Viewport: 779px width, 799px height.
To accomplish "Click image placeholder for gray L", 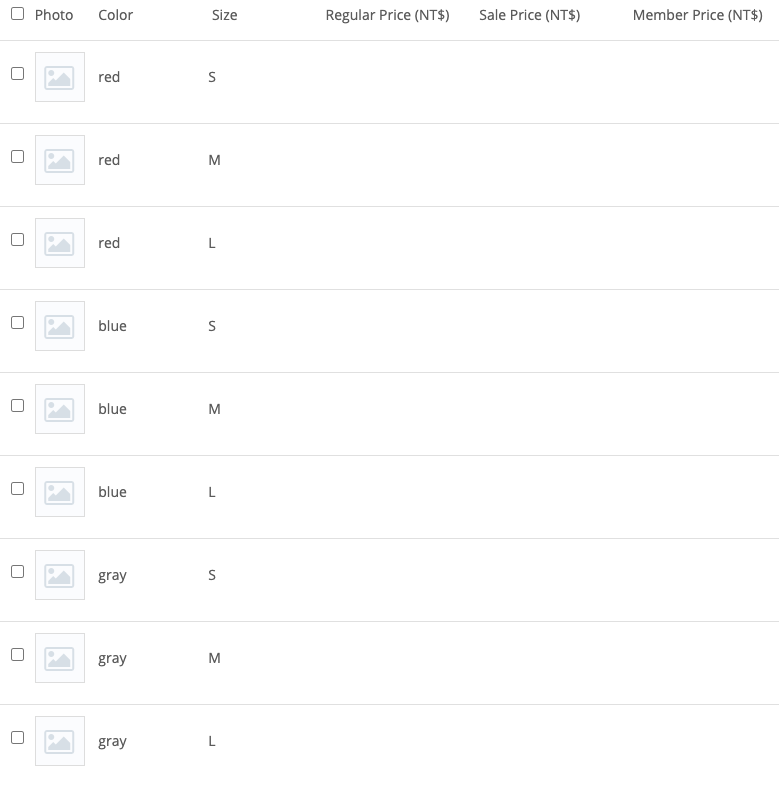I will (x=60, y=741).
